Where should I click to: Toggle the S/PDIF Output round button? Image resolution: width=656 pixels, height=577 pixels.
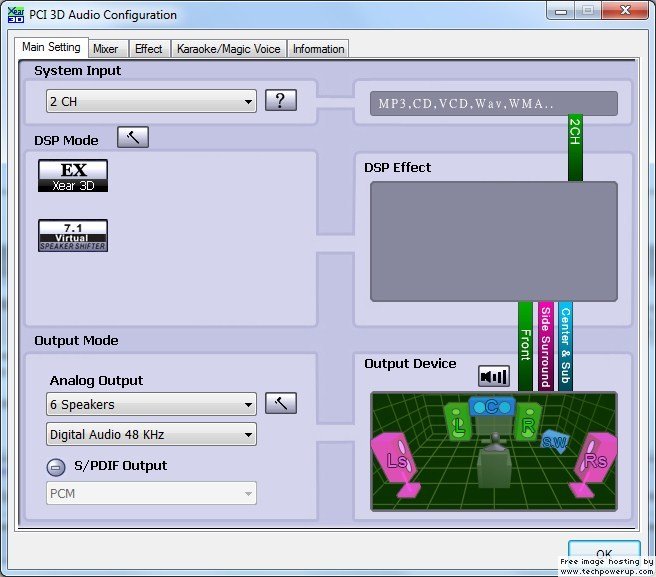56,467
